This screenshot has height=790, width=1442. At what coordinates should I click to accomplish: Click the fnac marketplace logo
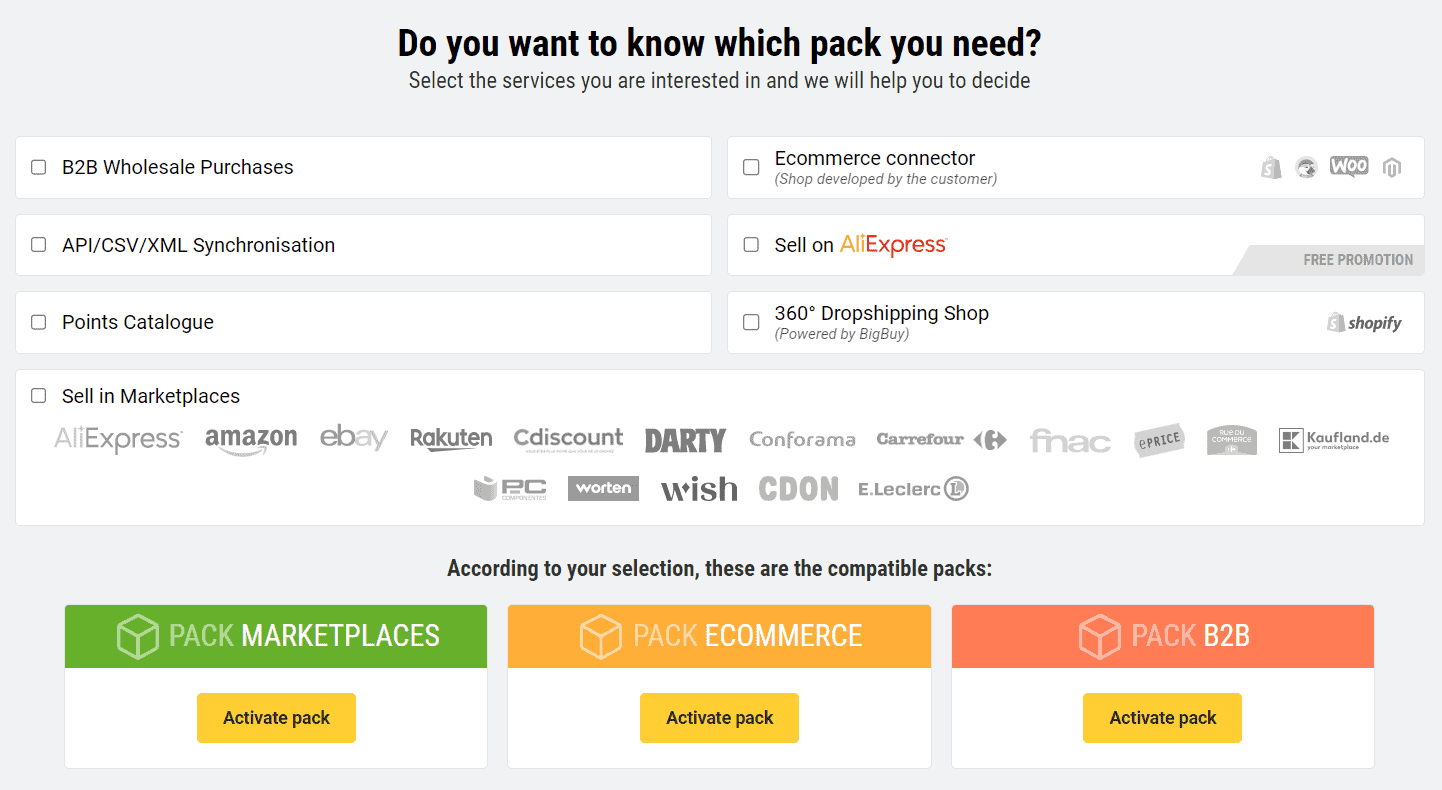pyautogui.click(x=1070, y=440)
